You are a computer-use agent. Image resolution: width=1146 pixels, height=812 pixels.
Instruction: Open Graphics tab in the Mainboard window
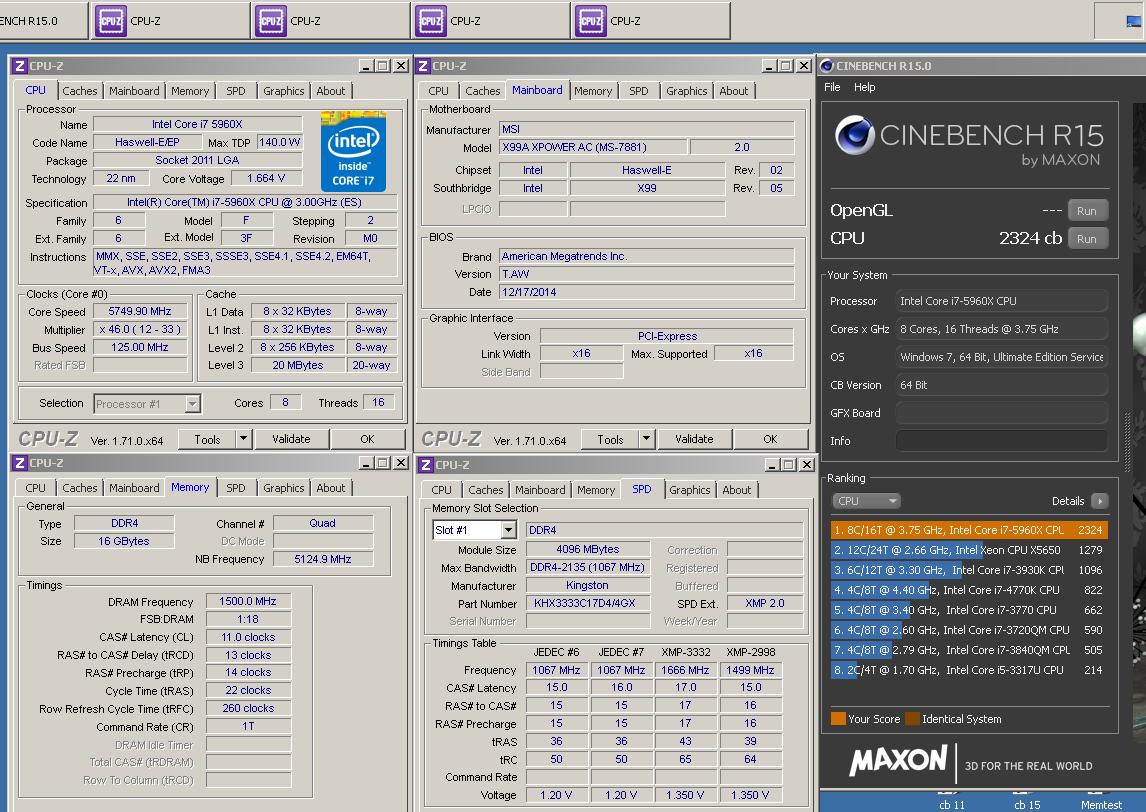coord(686,91)
